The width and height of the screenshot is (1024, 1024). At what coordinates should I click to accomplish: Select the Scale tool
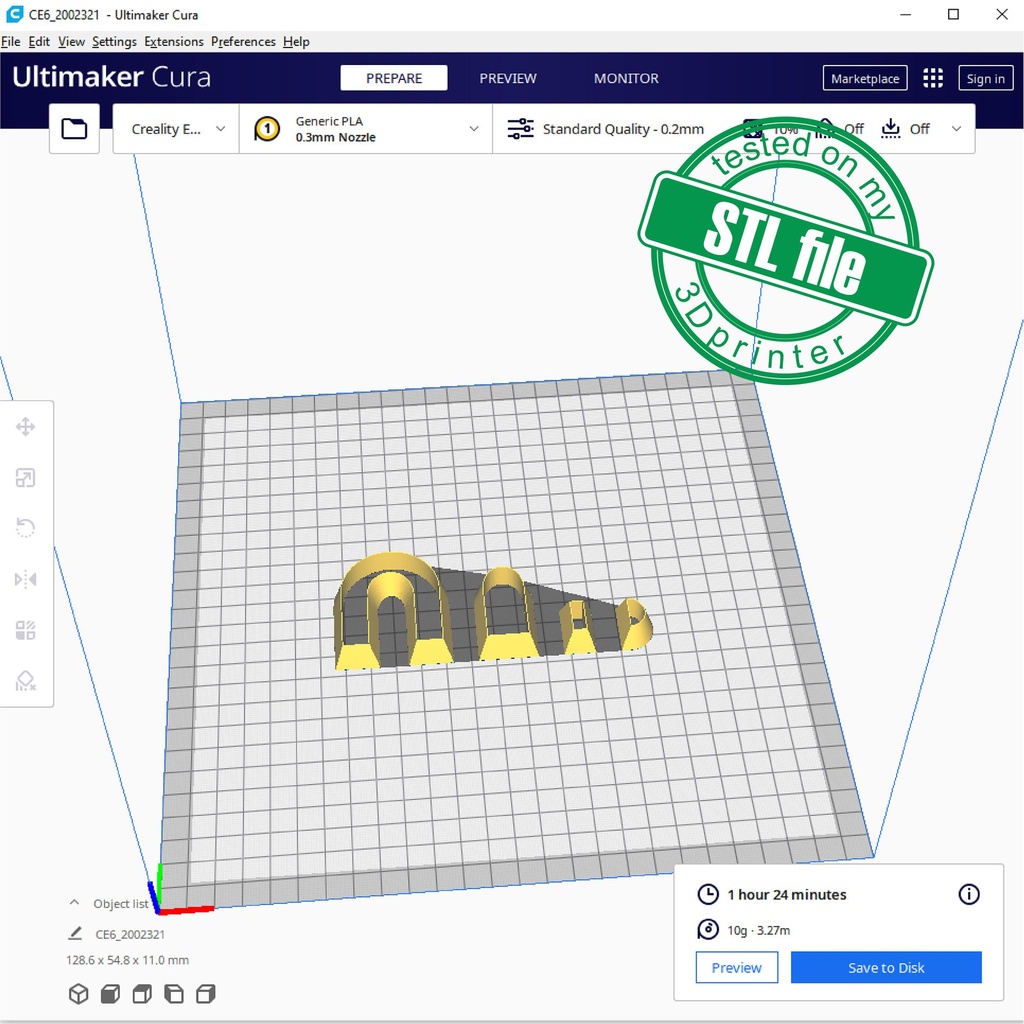26,478
